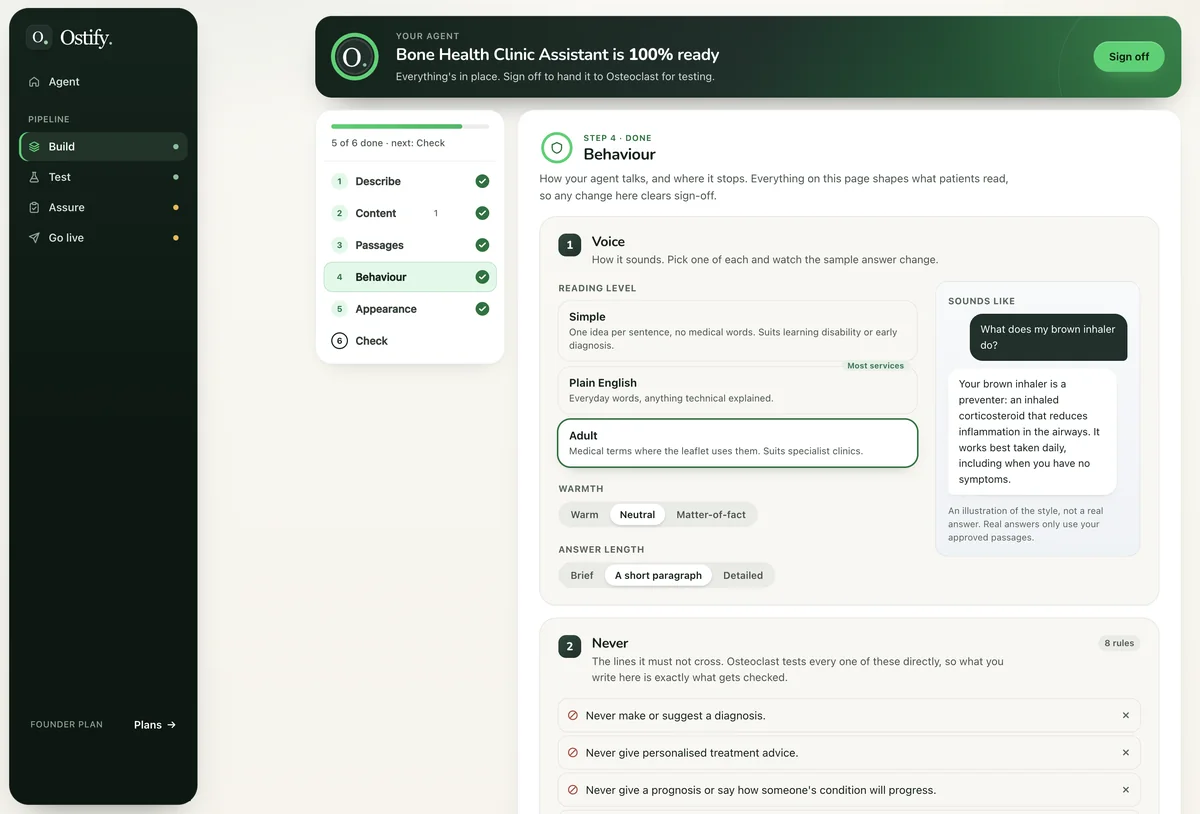Click the Content step count '1'
The image size is (1200, 814).
pos(436,213)
